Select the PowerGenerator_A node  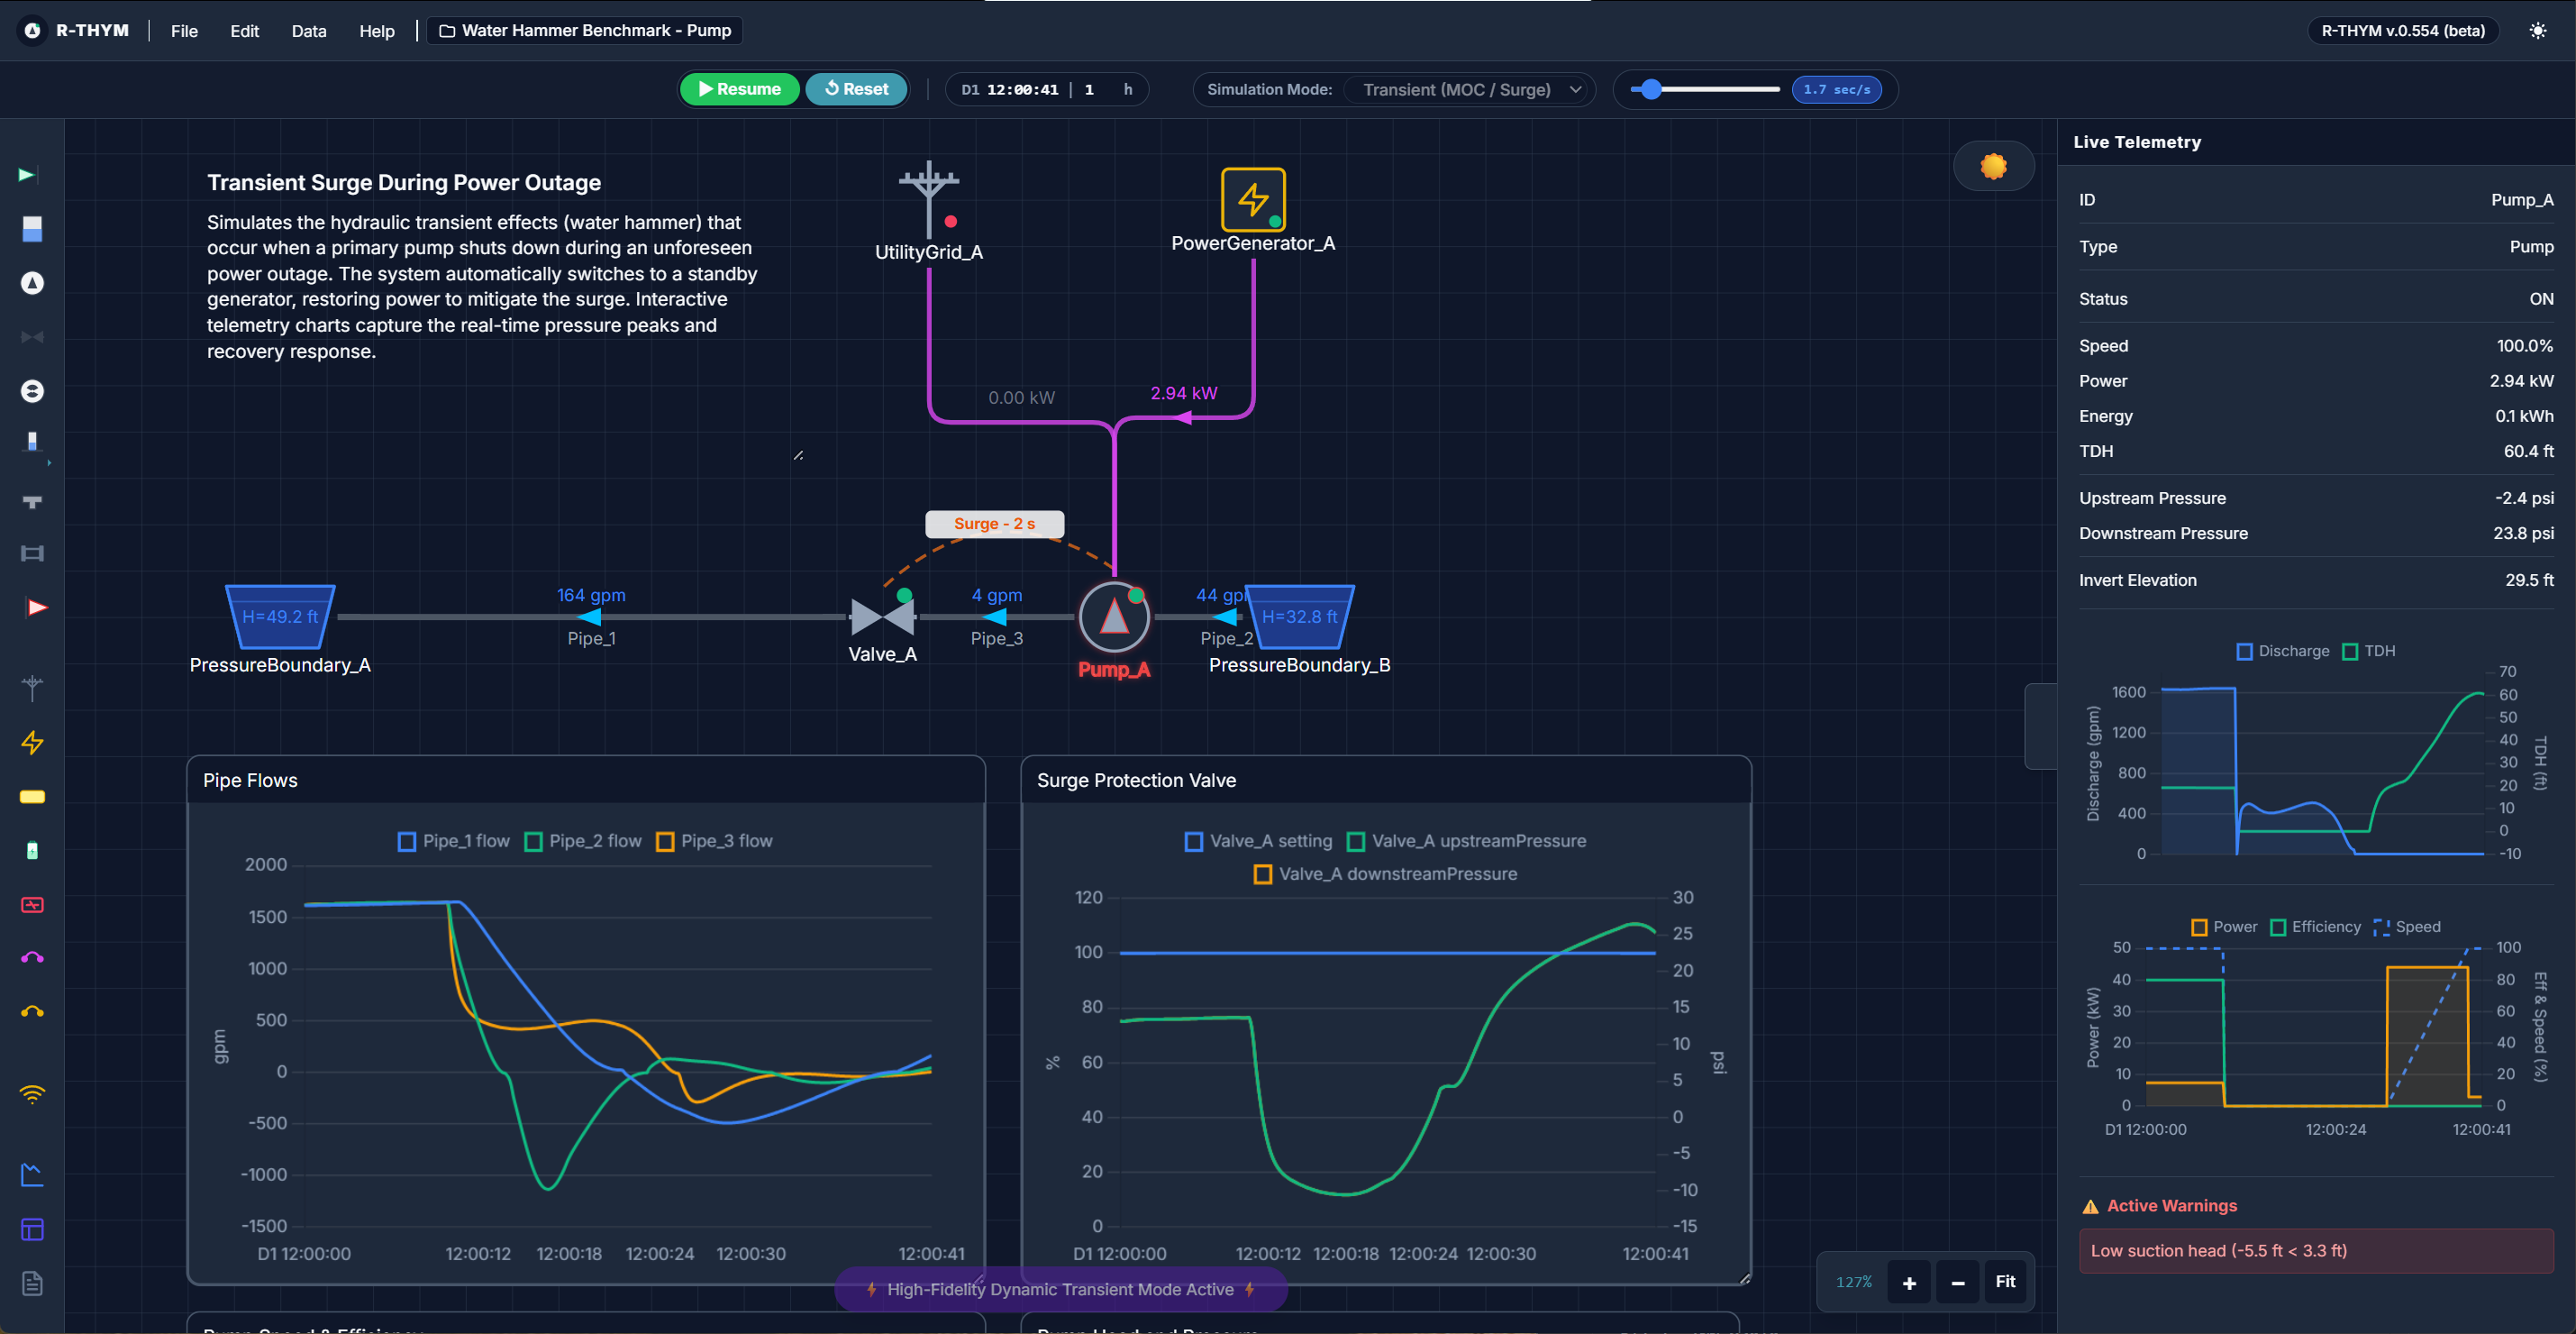[1253, 200]
